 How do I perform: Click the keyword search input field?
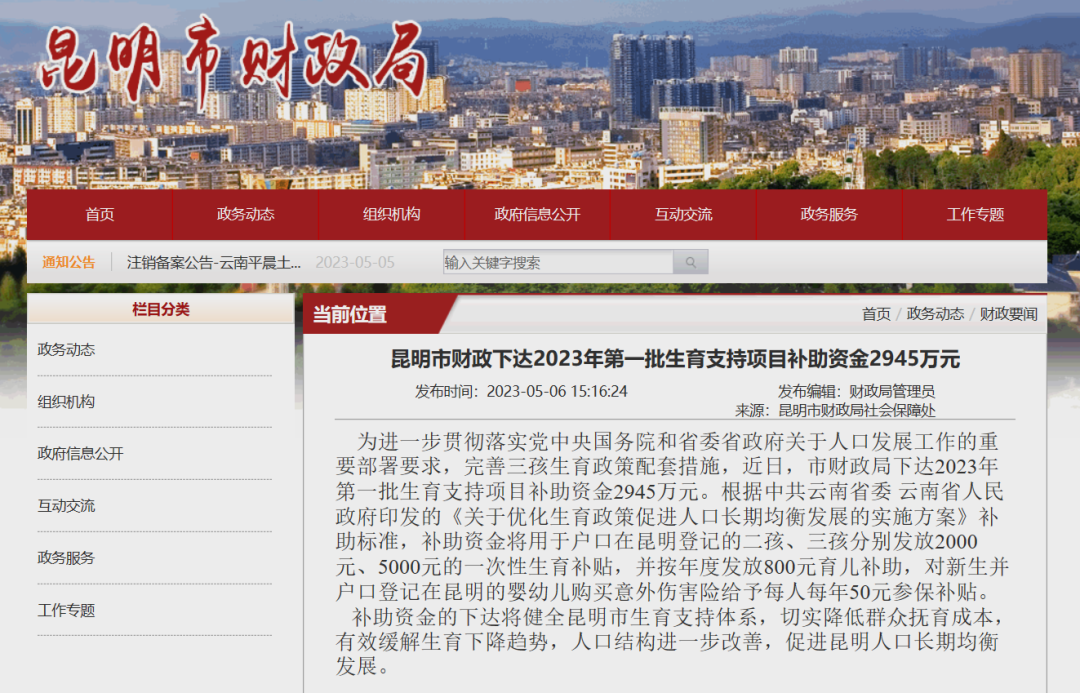555,261
